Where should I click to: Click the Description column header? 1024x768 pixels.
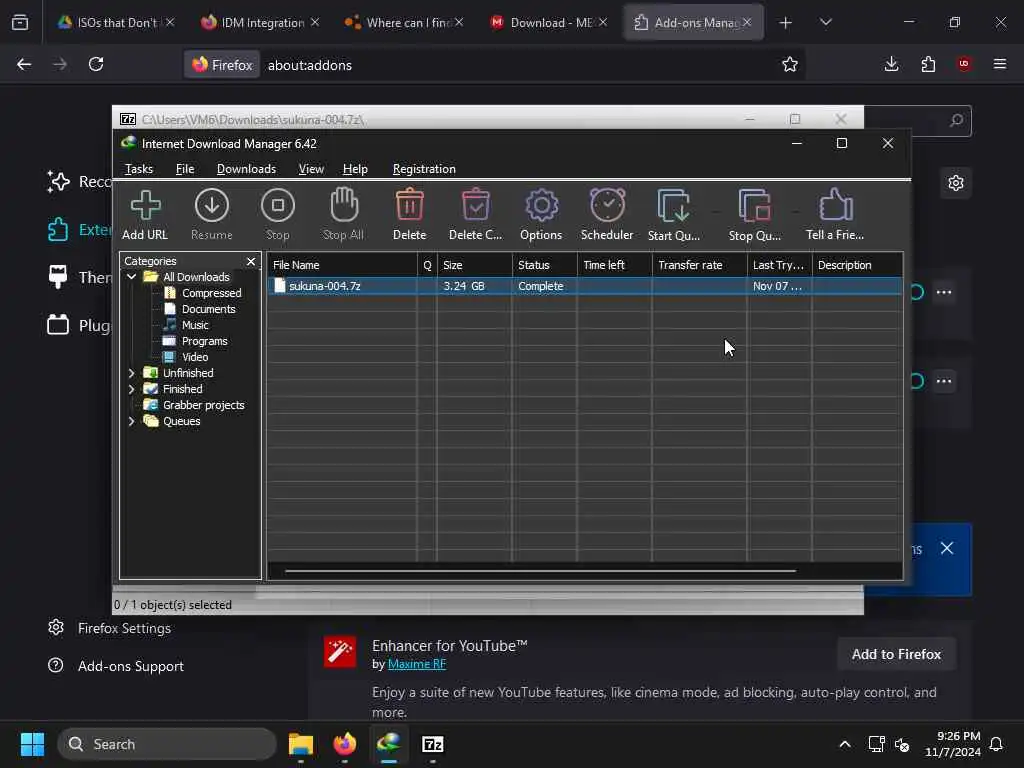coord(857,265)
